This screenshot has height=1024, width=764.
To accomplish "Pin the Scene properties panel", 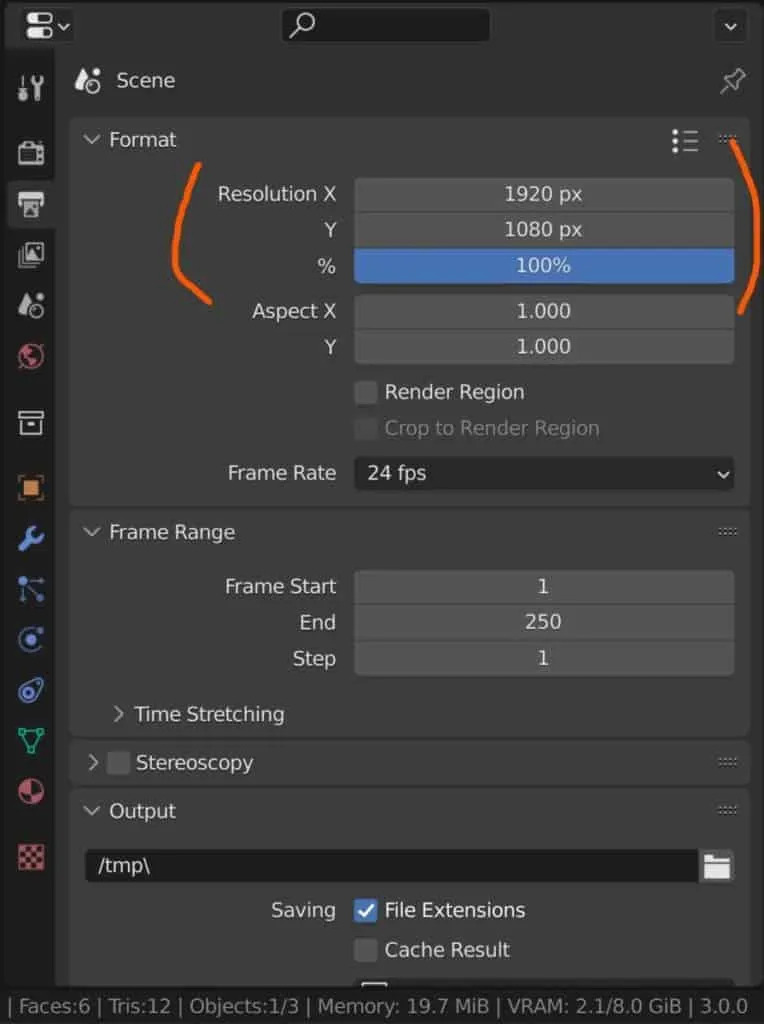I will [x=732, y=81].
